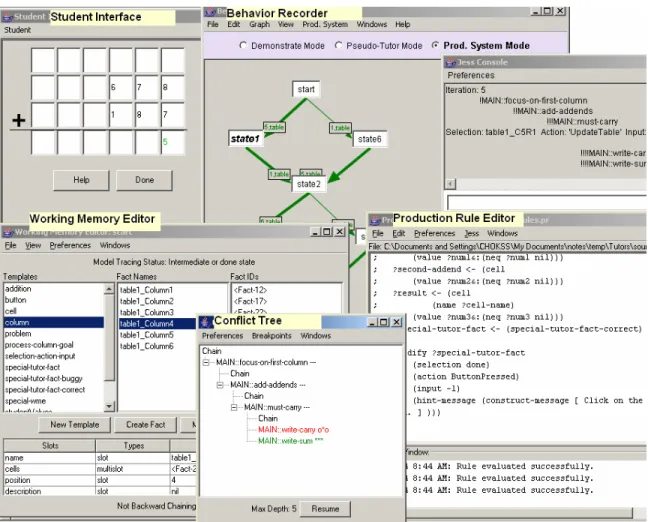Select selection-action-input template
The height and width of the screenshot is (522, 648).
coord(54,356)
